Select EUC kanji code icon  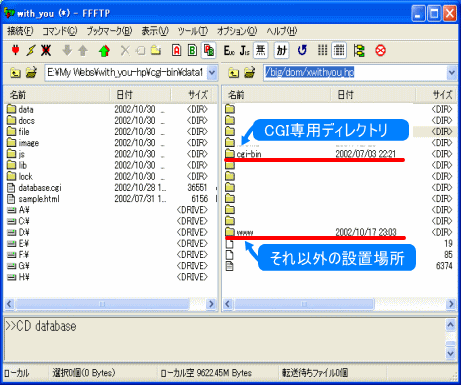pos(229,51)
